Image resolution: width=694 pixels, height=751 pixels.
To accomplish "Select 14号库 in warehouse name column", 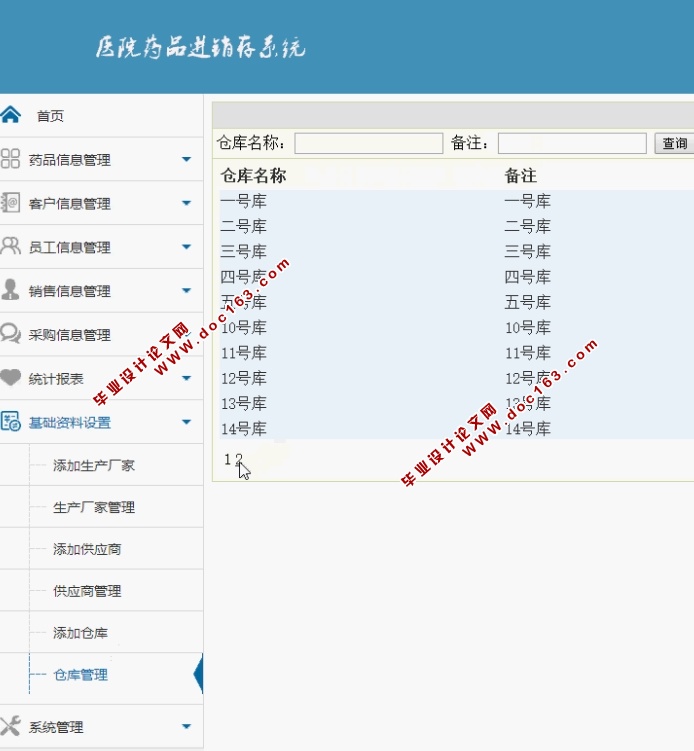I will tap(243, 429).
